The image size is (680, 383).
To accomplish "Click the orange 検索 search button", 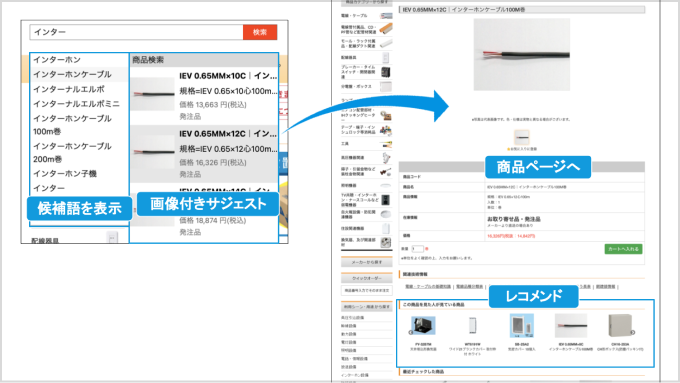I will 260,32.
